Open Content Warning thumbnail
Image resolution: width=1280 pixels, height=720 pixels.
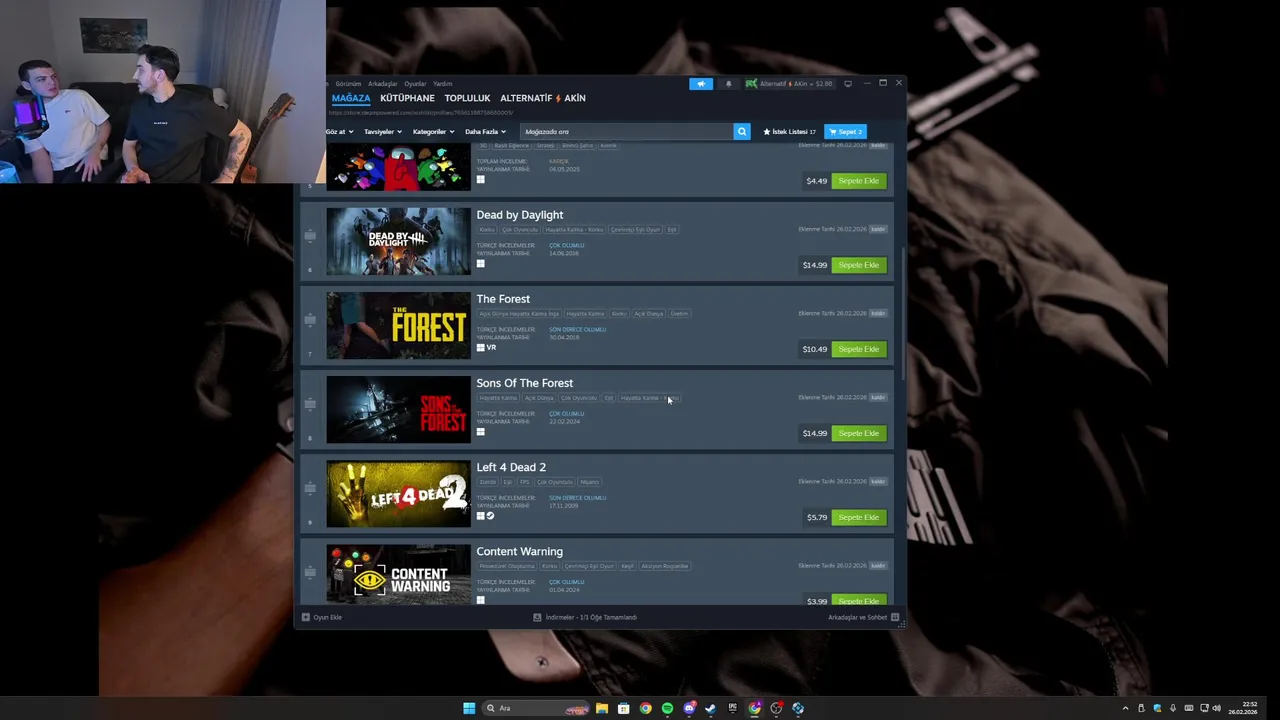click(398, 574)
